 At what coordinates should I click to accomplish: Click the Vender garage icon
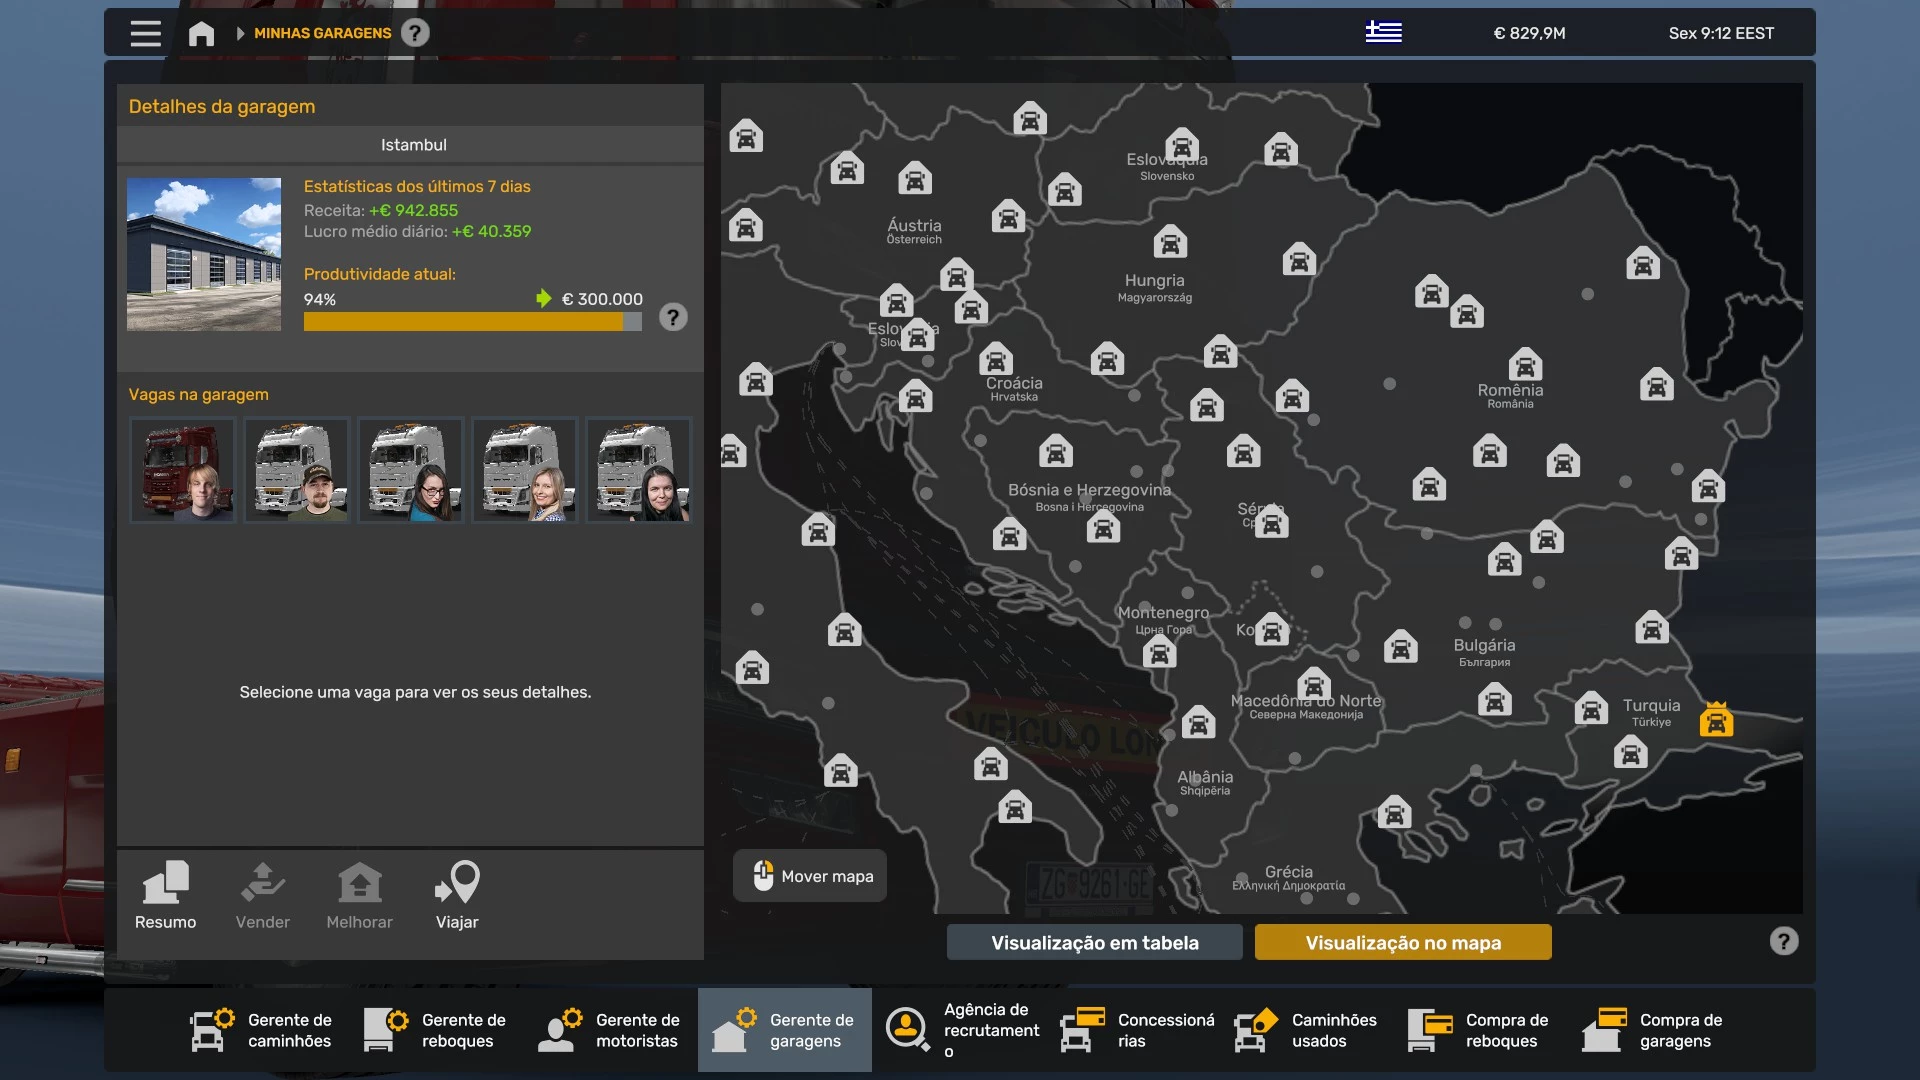click(x=262, y=895)
